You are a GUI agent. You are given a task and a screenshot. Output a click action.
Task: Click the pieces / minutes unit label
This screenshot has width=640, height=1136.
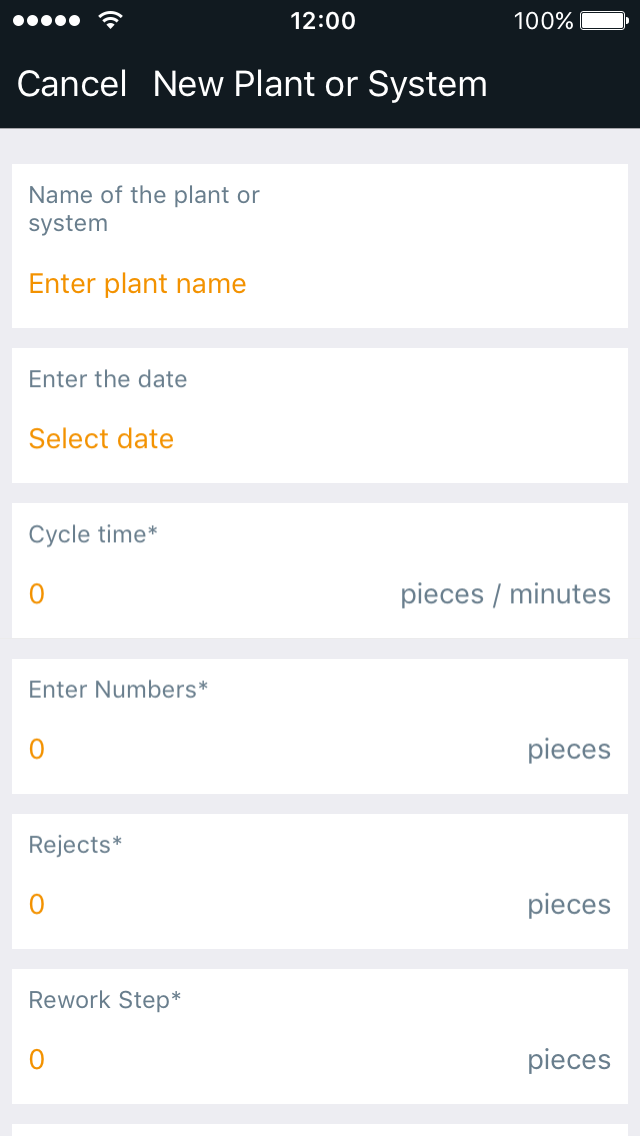(x=506, y=593)
